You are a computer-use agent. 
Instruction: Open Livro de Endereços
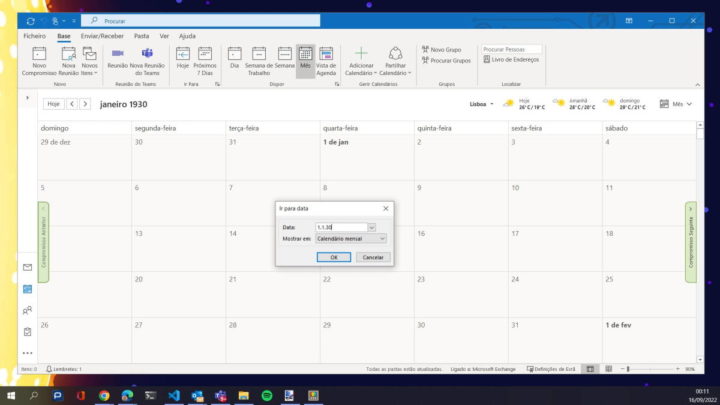[515, 60]
